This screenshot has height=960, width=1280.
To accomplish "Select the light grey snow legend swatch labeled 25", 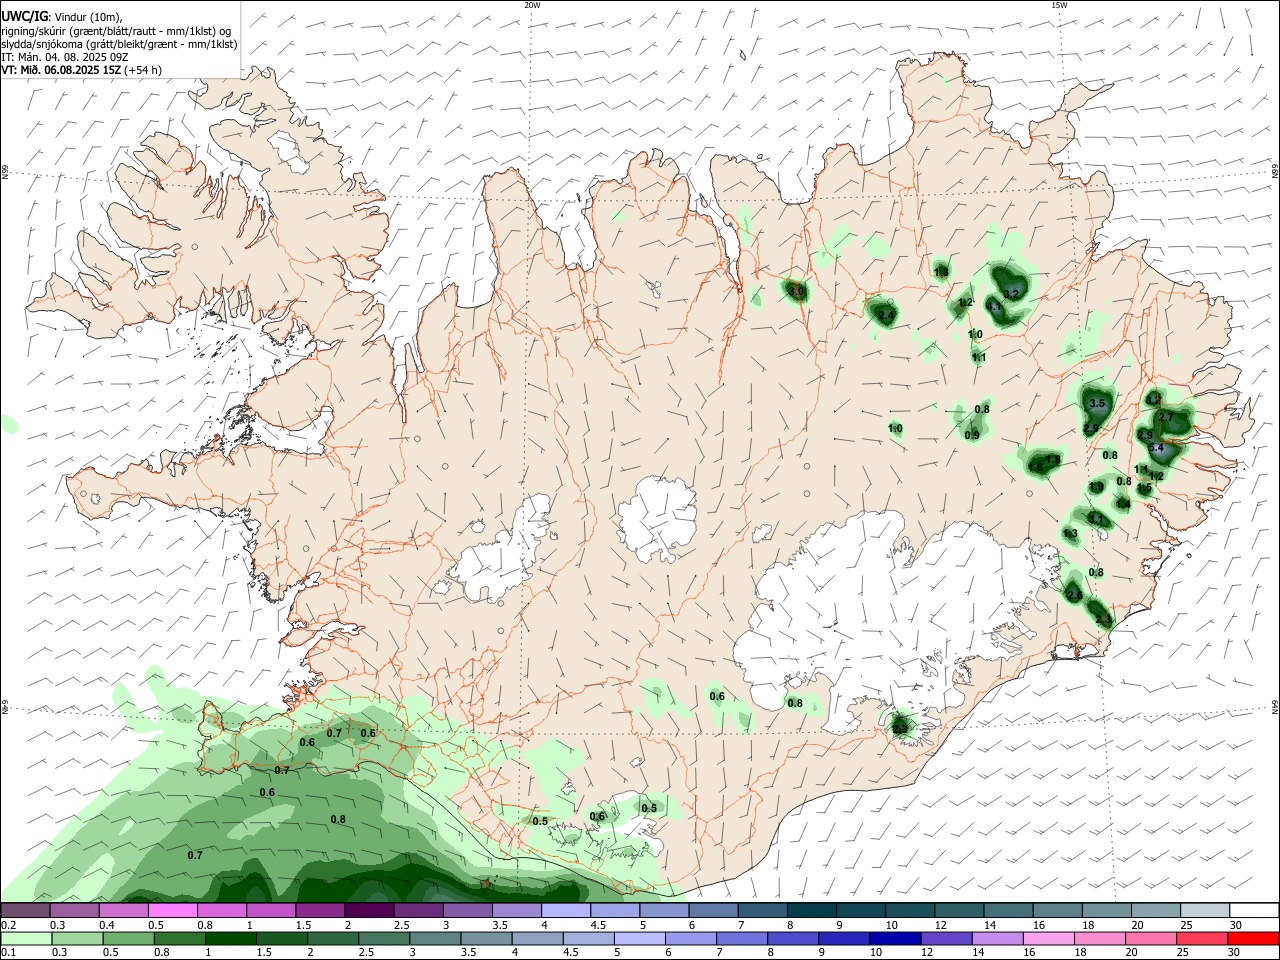I will (1204, 910).
